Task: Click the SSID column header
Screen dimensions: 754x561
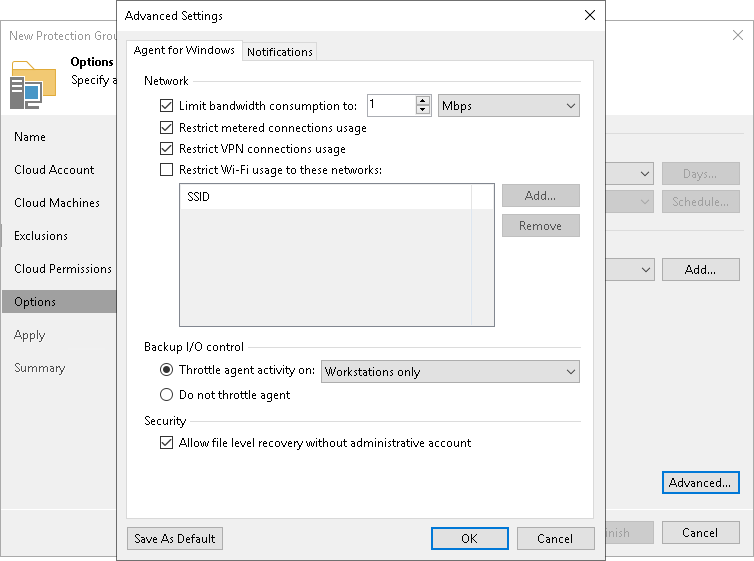Action: point(326,197)
